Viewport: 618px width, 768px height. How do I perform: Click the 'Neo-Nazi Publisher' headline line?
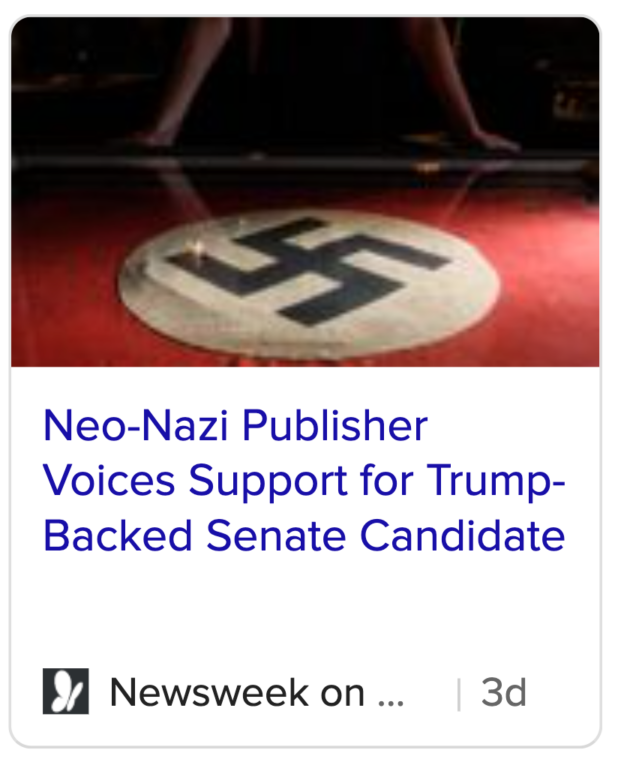pyautogui.click(x=236, y=426)
